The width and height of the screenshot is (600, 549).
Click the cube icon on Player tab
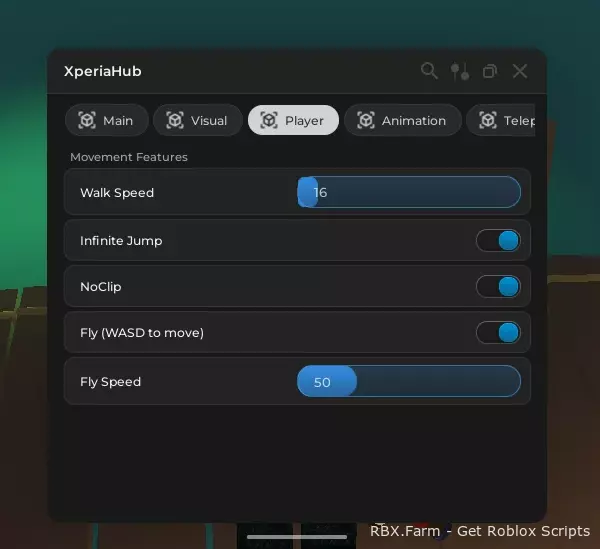(x=269, y=120)
